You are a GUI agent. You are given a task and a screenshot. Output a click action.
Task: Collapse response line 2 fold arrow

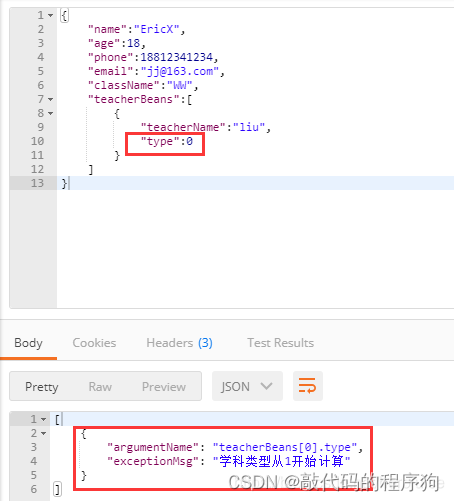click(44, 433)
